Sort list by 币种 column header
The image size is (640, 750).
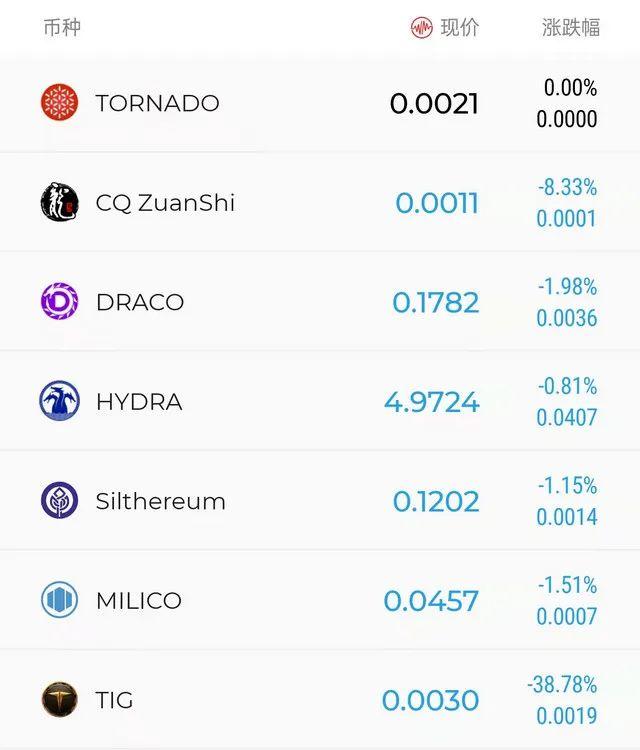click(x=61, y=28)
